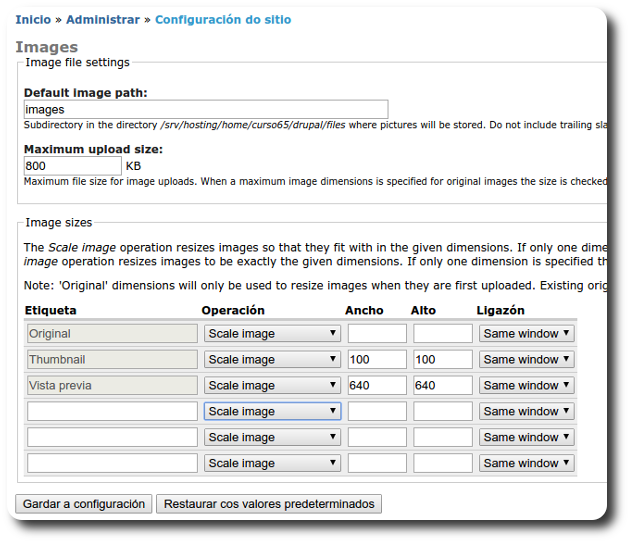Open the Ligazón dropdown for Original row
This screenshot has width=630, height=543.
526,333
